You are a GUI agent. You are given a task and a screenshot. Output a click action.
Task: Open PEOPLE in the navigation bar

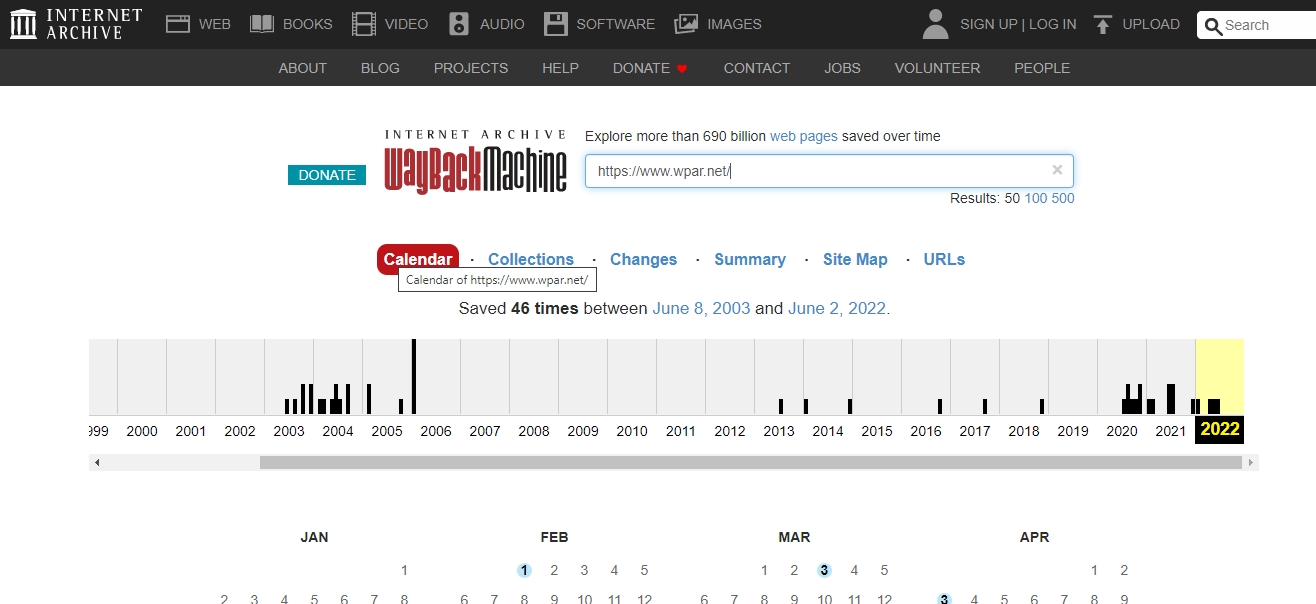coord(1042,68)
